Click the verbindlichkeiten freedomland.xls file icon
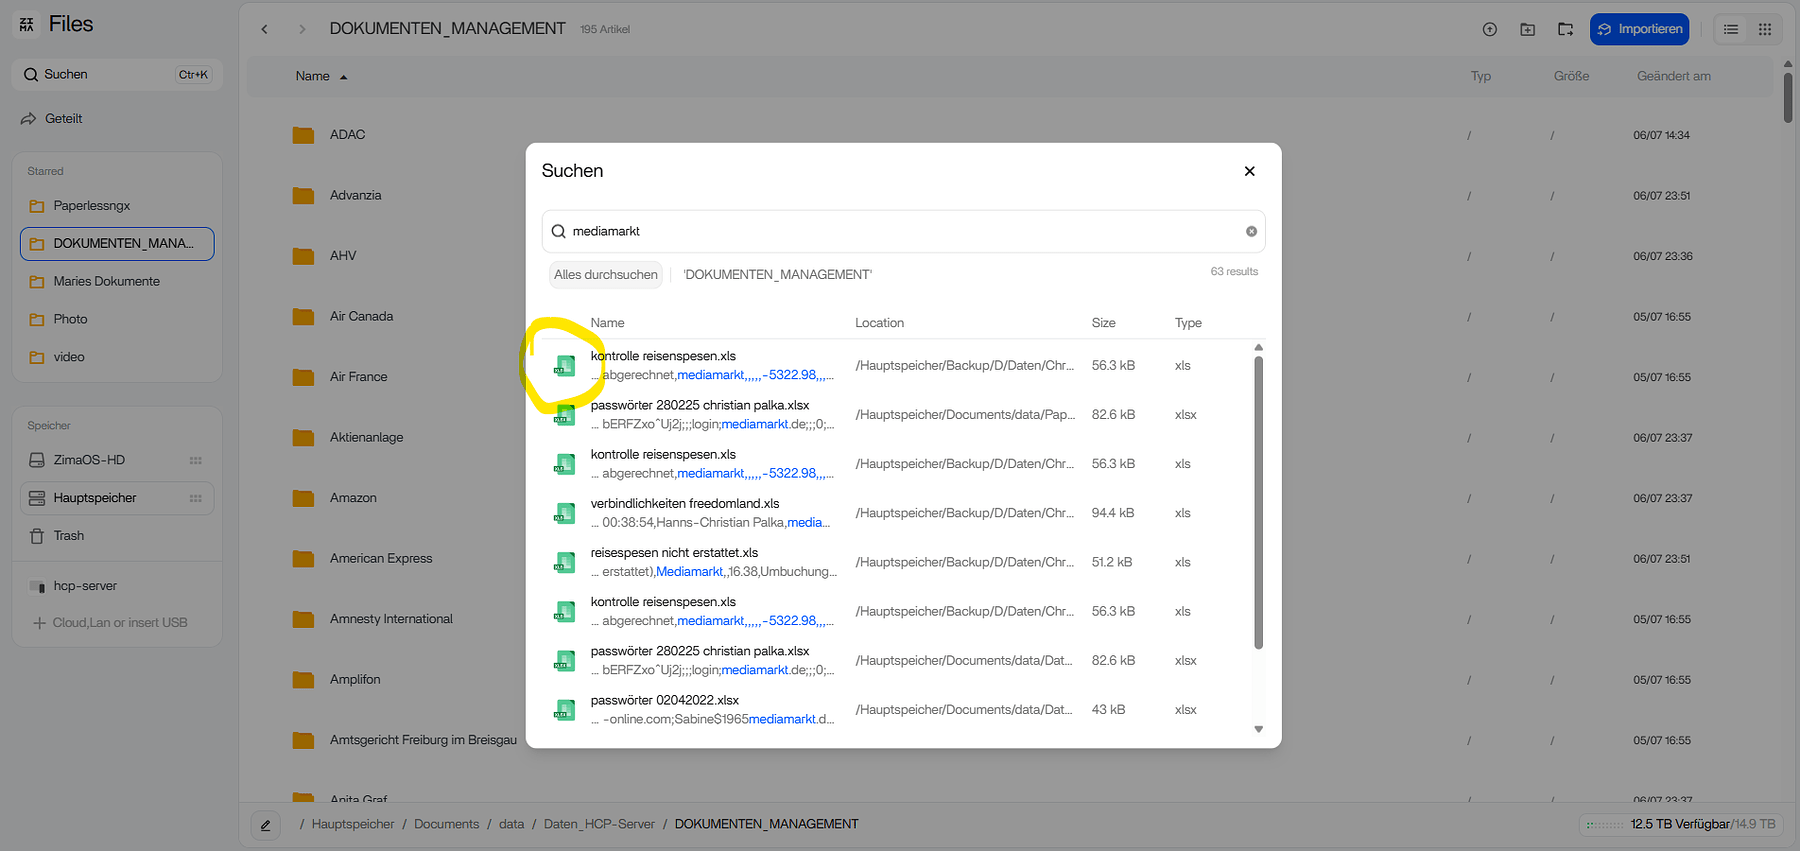 [x=565, y=513]
